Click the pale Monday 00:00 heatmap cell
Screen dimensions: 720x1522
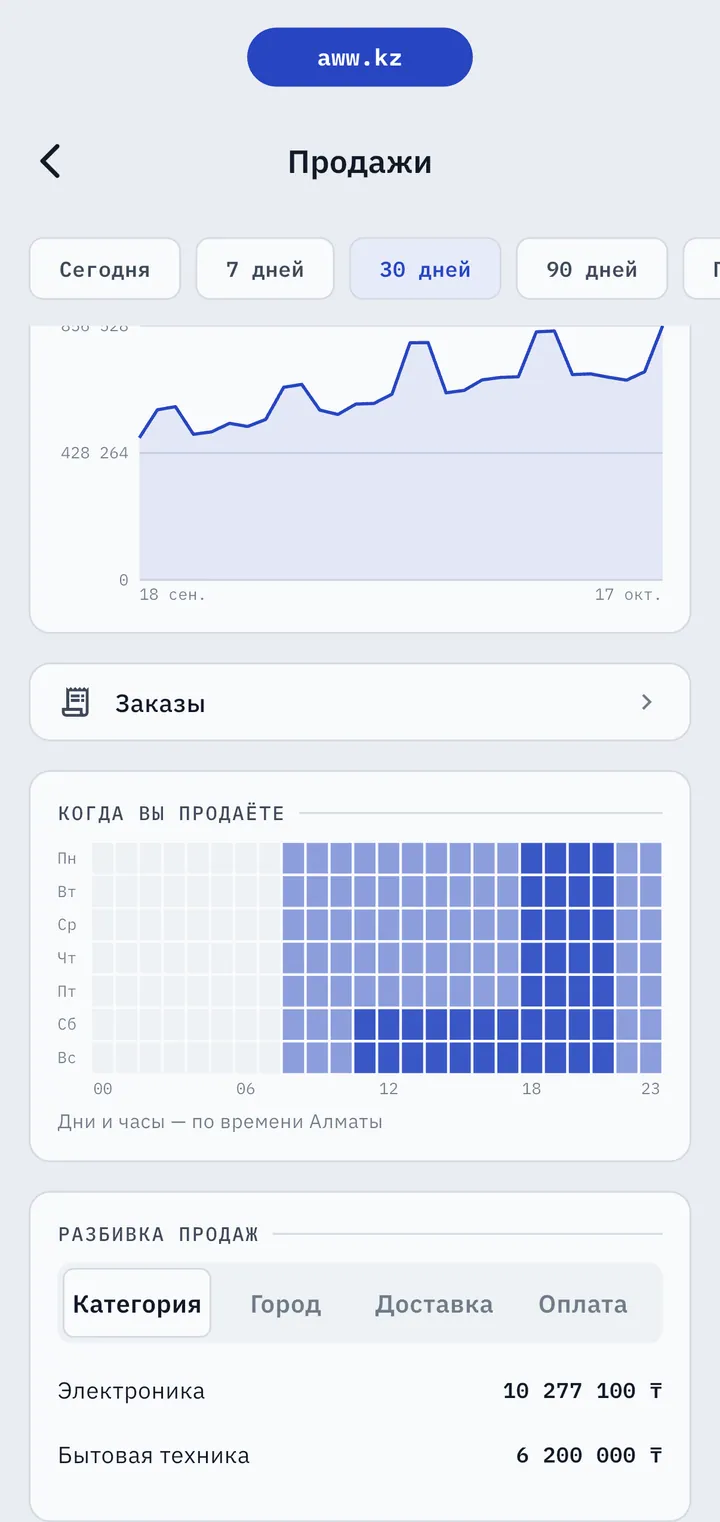(103, 858)
